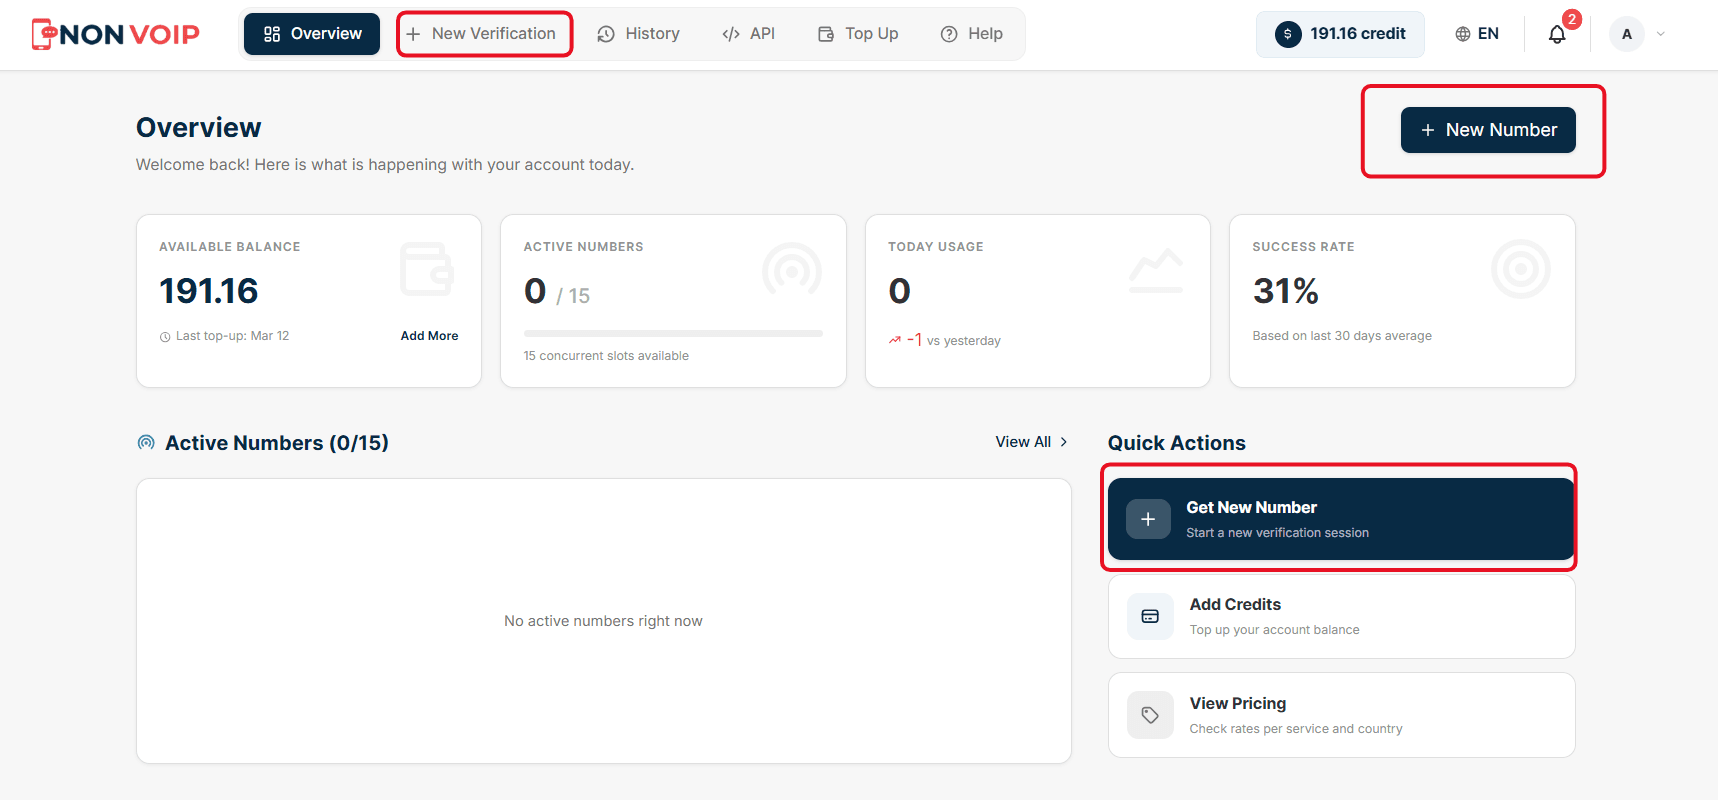
Task: Click the wallet icon in Available Balance card
Action: click(x=427, y=269)
